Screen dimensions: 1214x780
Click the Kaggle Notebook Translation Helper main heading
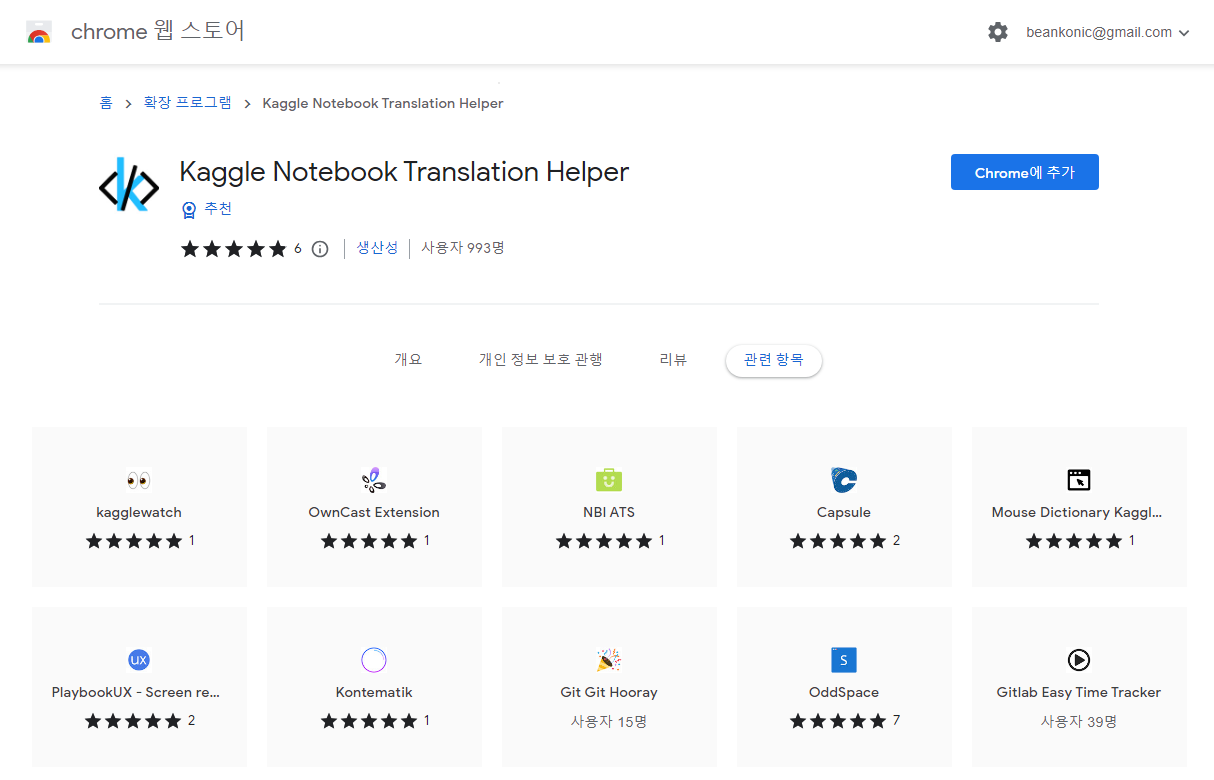click(404, 172)
